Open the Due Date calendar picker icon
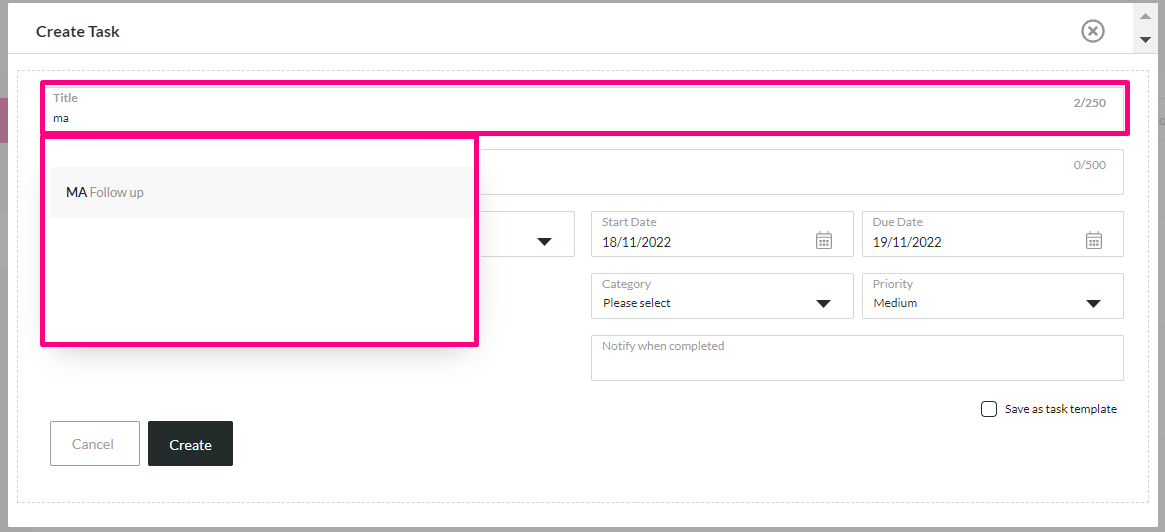This screenshot has width=1165, height=532. (x=1094, y=240)
